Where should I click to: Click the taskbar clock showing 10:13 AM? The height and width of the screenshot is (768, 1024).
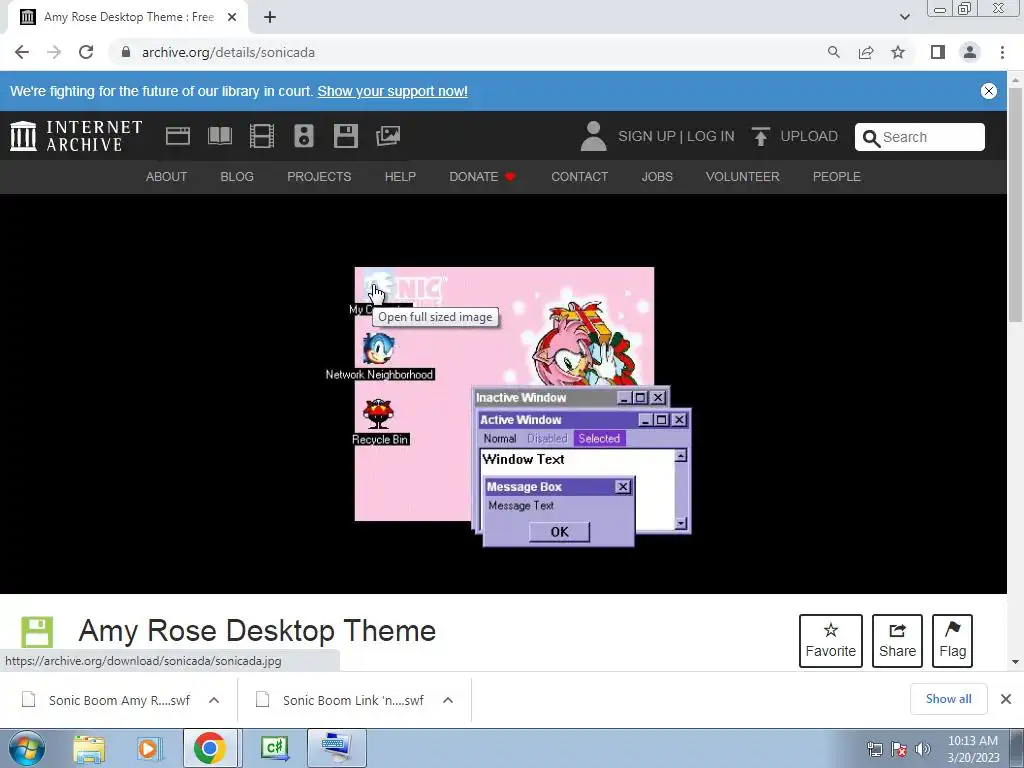[973, 748]
